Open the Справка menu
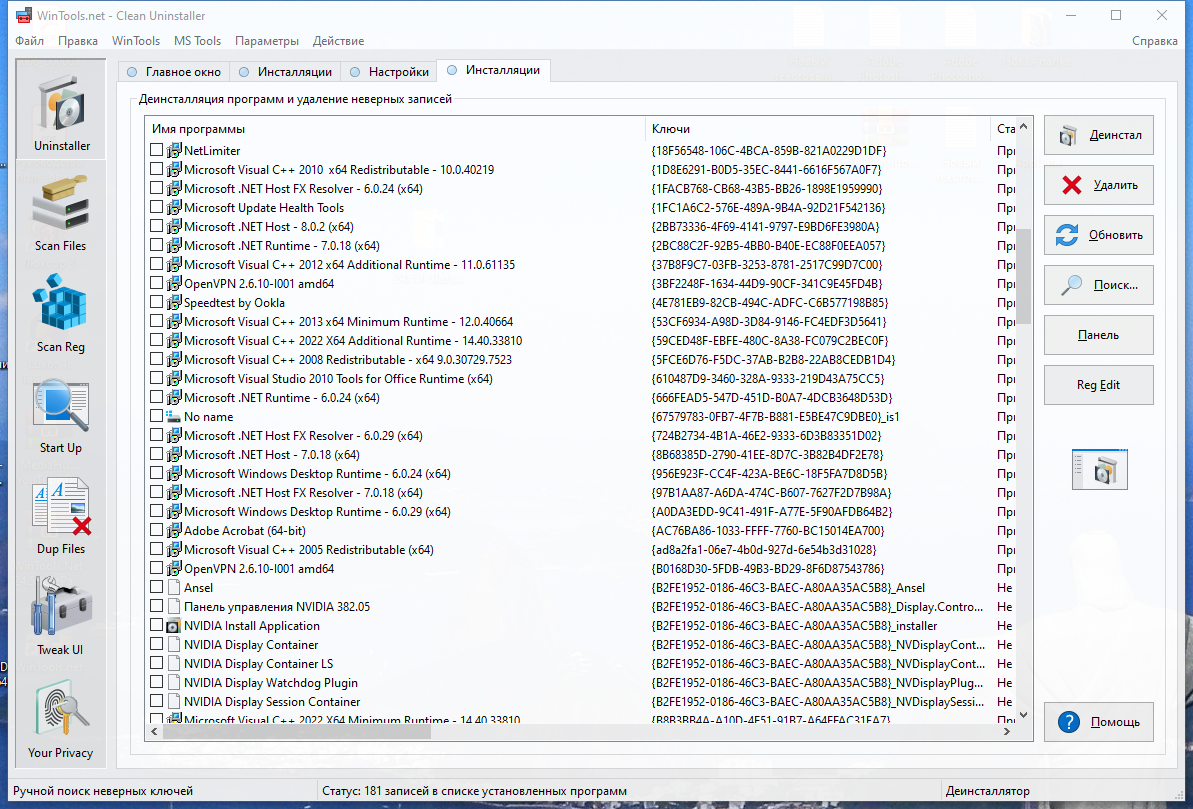 click(1154, 41)
